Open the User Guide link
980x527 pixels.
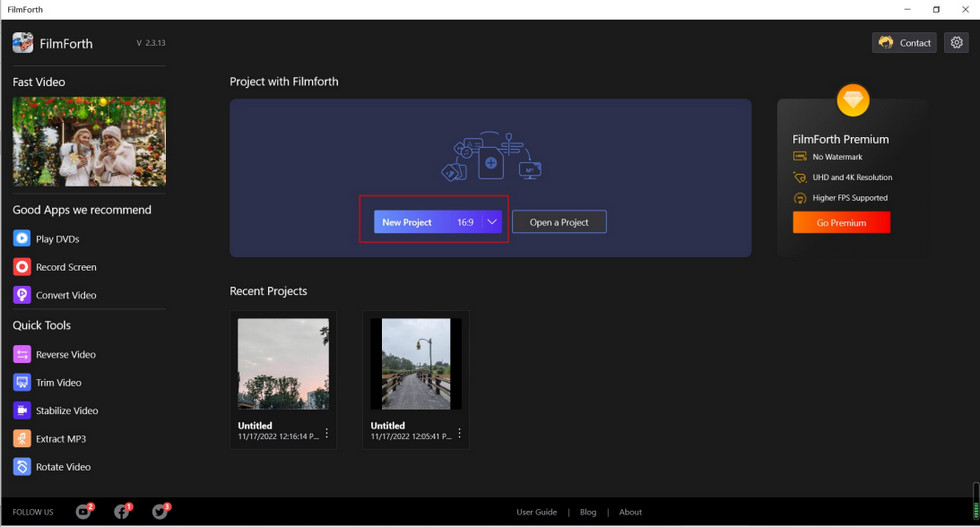coord(536,512)
